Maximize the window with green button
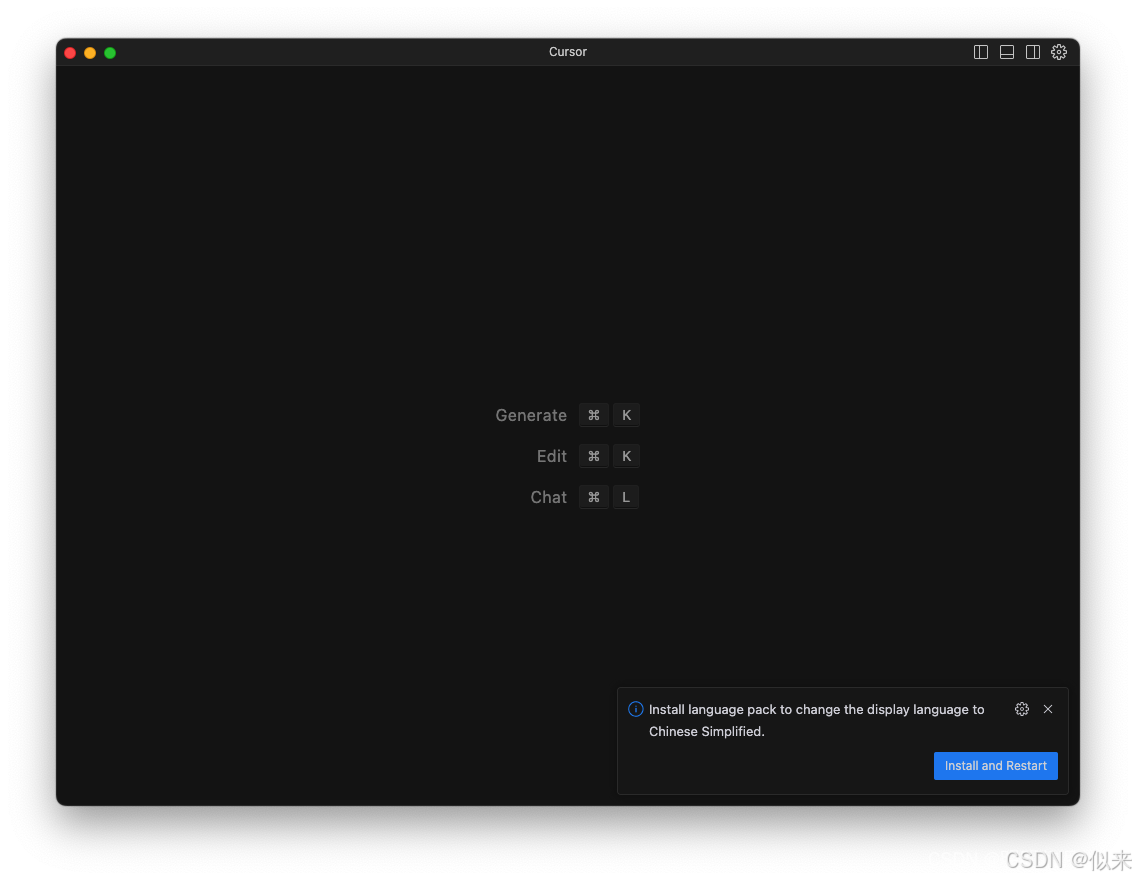The width and height of the screenshot is (1136, 880). coord(110,53)
